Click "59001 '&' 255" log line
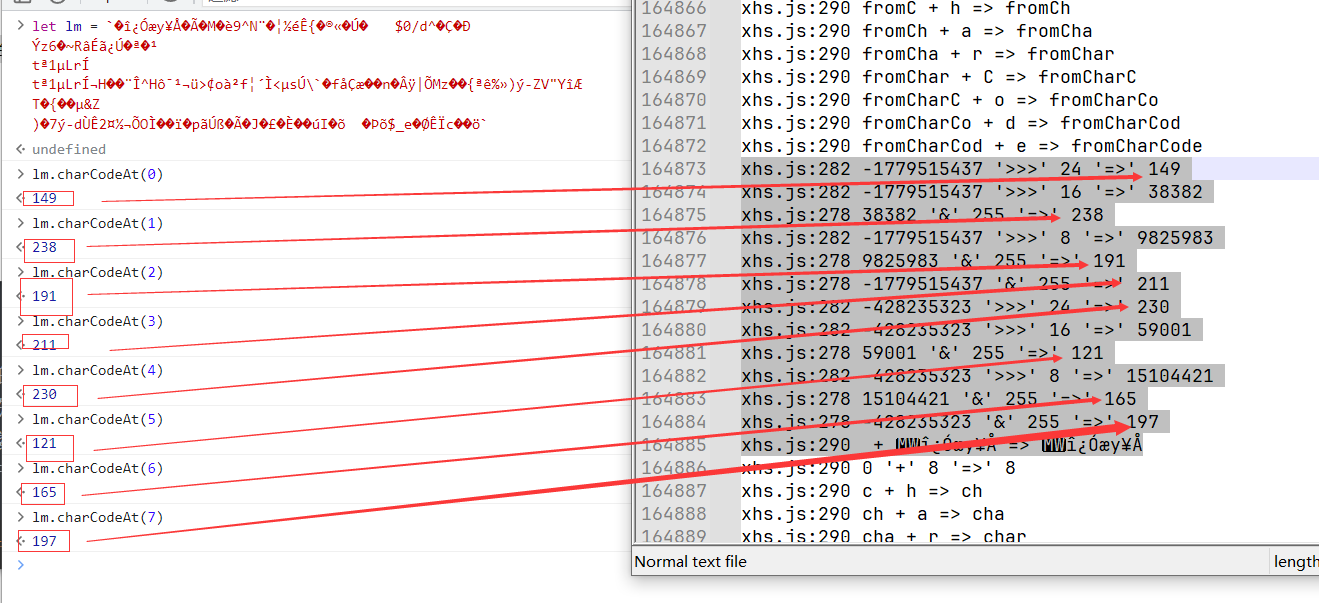Image resolution: width=1319 pixels, height=603 pixels. (x=922, y=353)
